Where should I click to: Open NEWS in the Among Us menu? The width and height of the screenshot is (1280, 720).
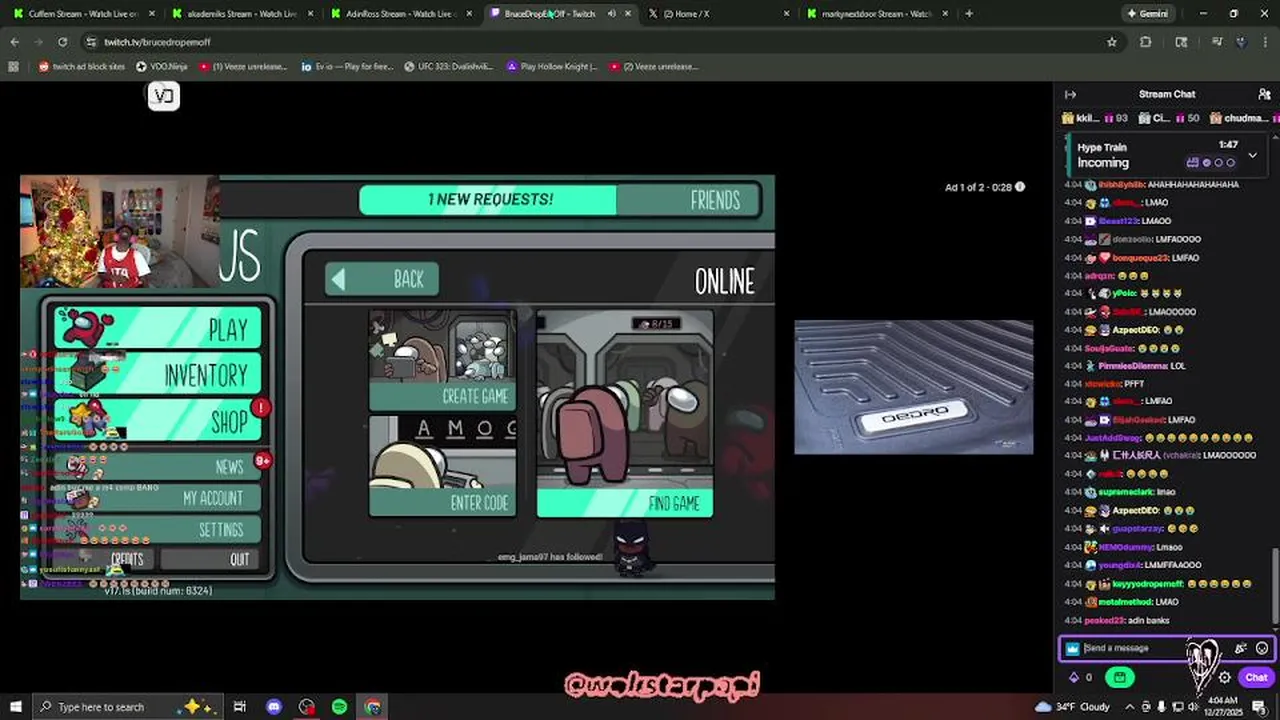point(158,467)
